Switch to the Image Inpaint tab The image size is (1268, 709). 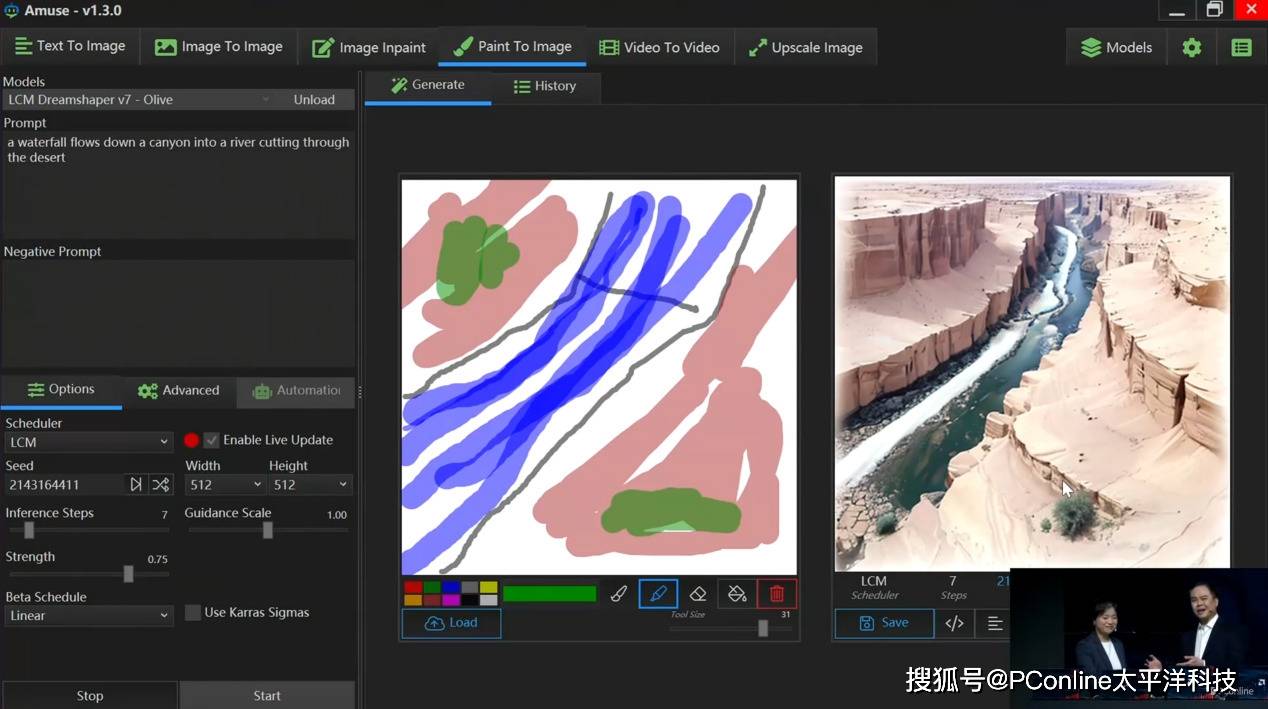tap(369, 47)
